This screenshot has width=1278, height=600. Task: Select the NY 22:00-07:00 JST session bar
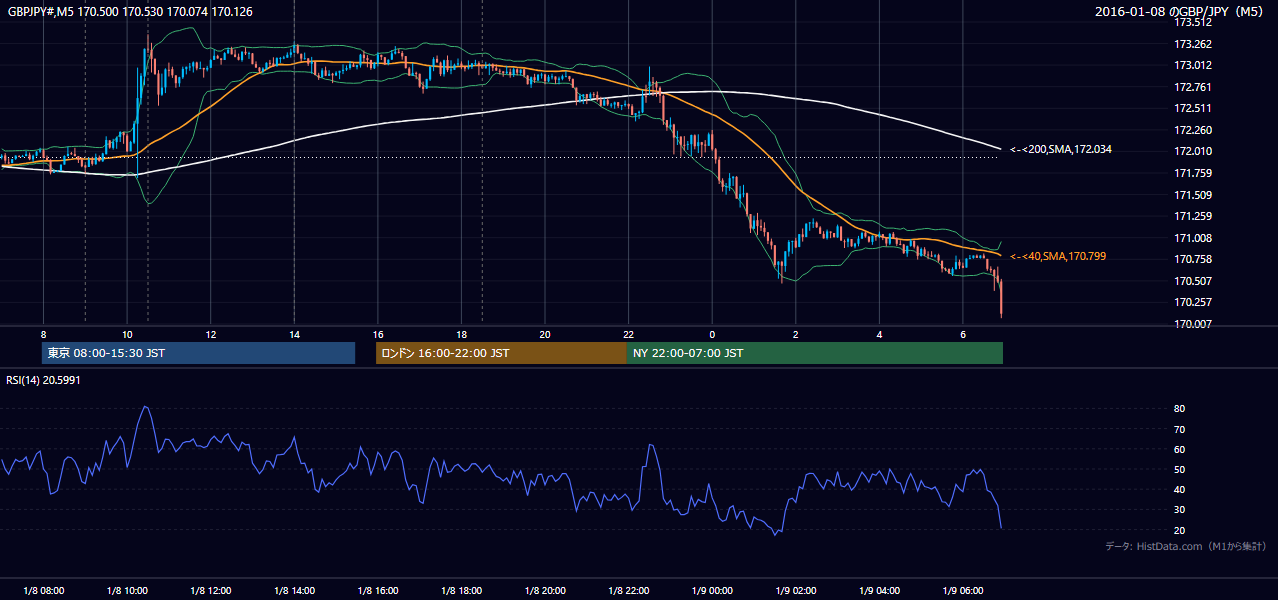[814, 353]
